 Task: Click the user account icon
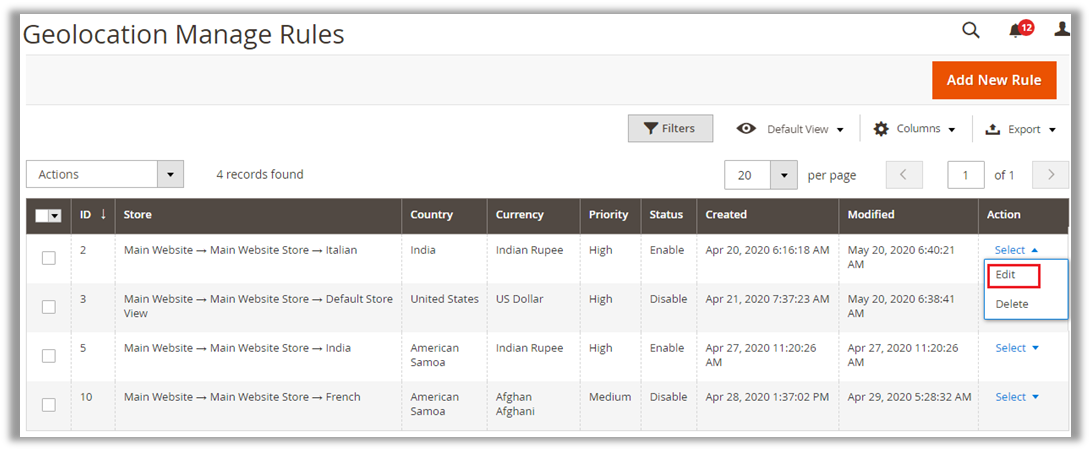(x=1062, y=30)
